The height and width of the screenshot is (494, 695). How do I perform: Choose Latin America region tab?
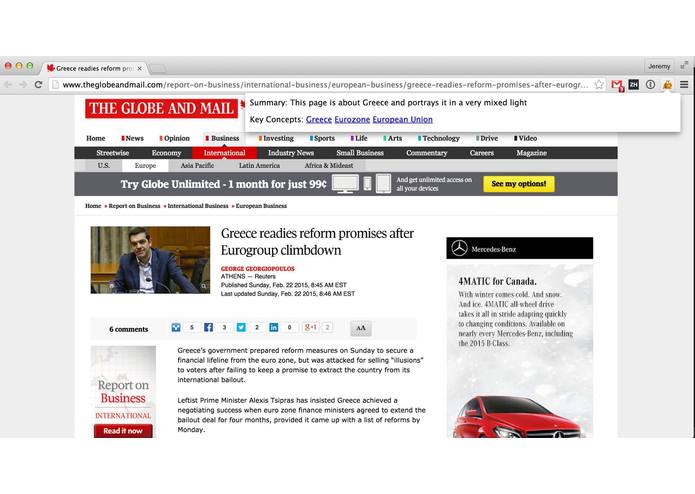[x=259, y=165]
